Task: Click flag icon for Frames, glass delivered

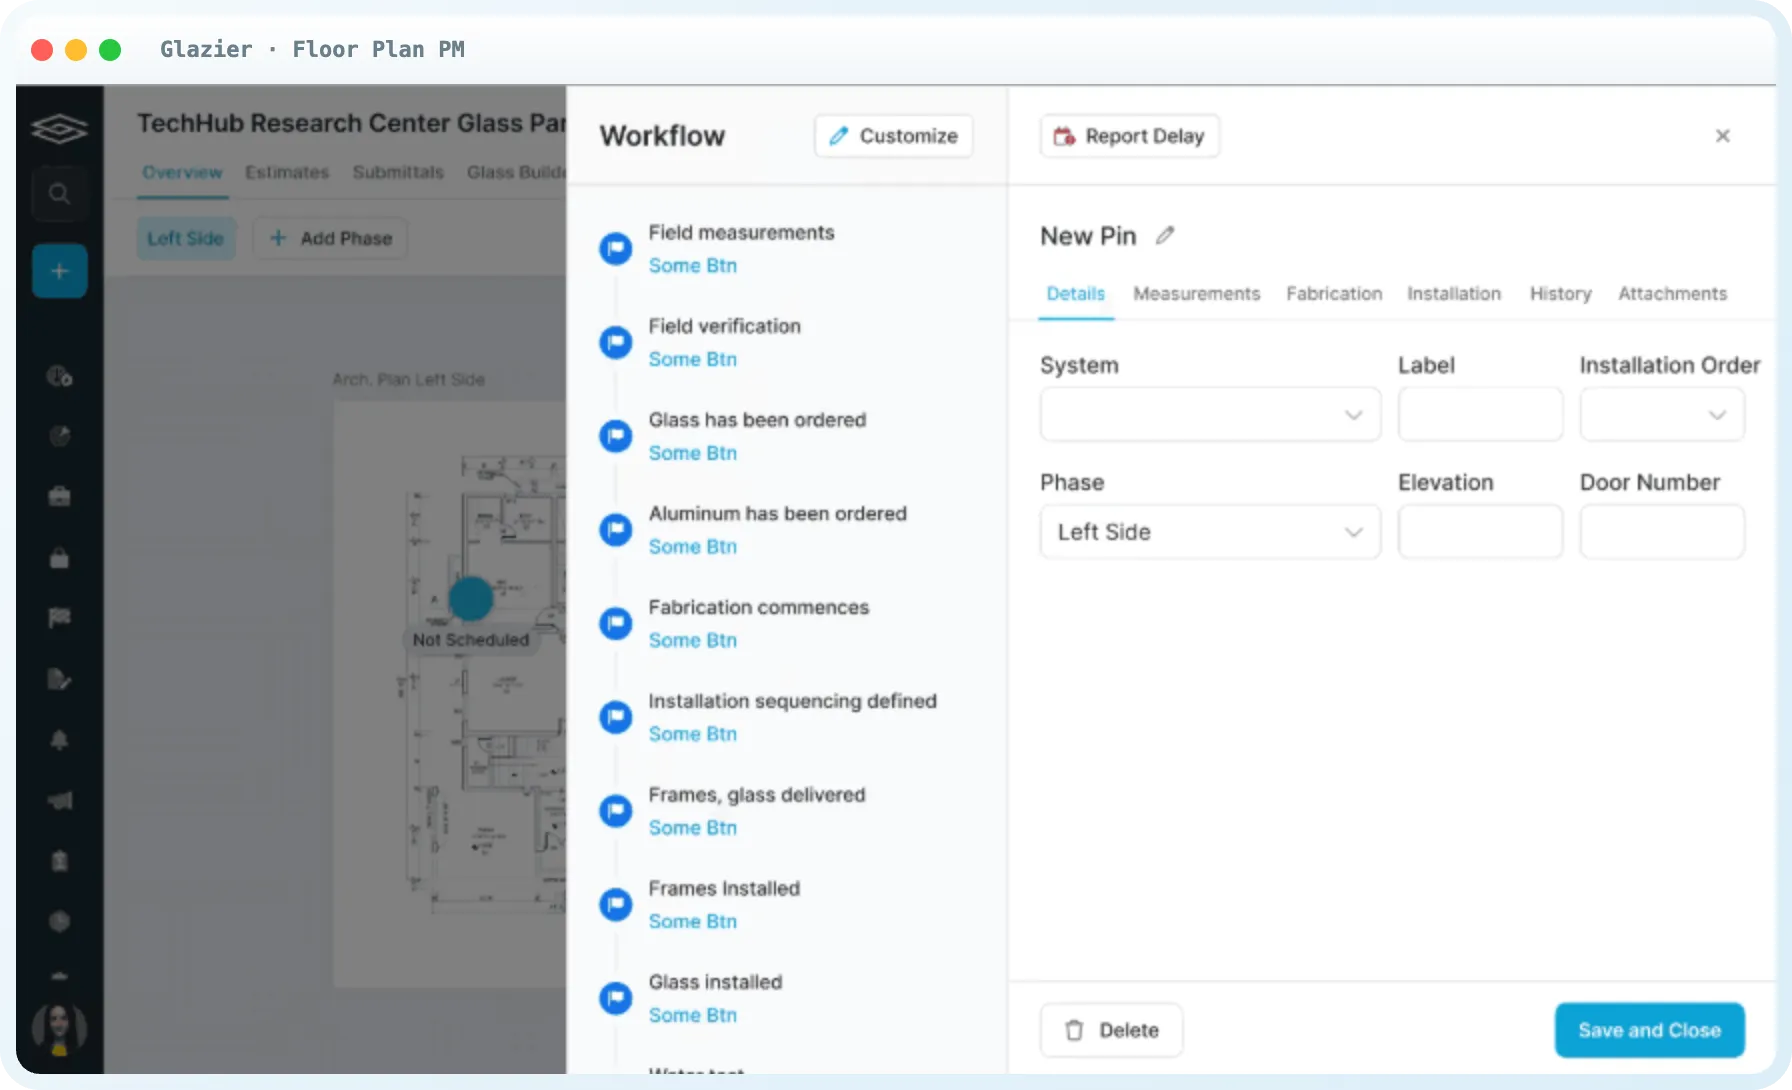Action: click(x=616, y=810)
